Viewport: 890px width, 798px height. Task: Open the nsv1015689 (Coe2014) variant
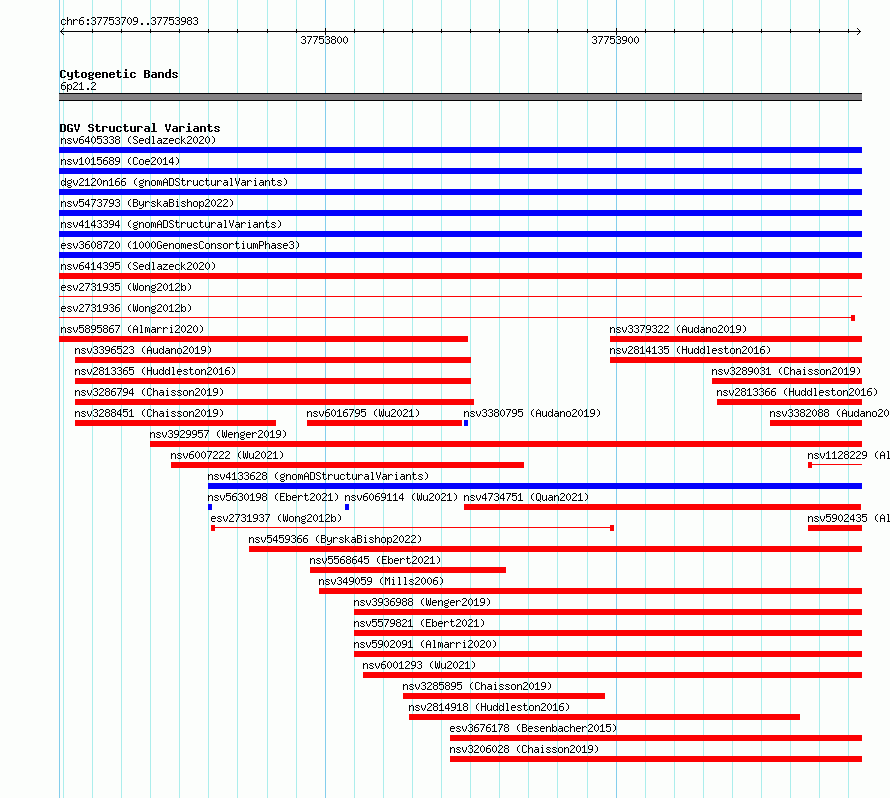coord(120,161)
